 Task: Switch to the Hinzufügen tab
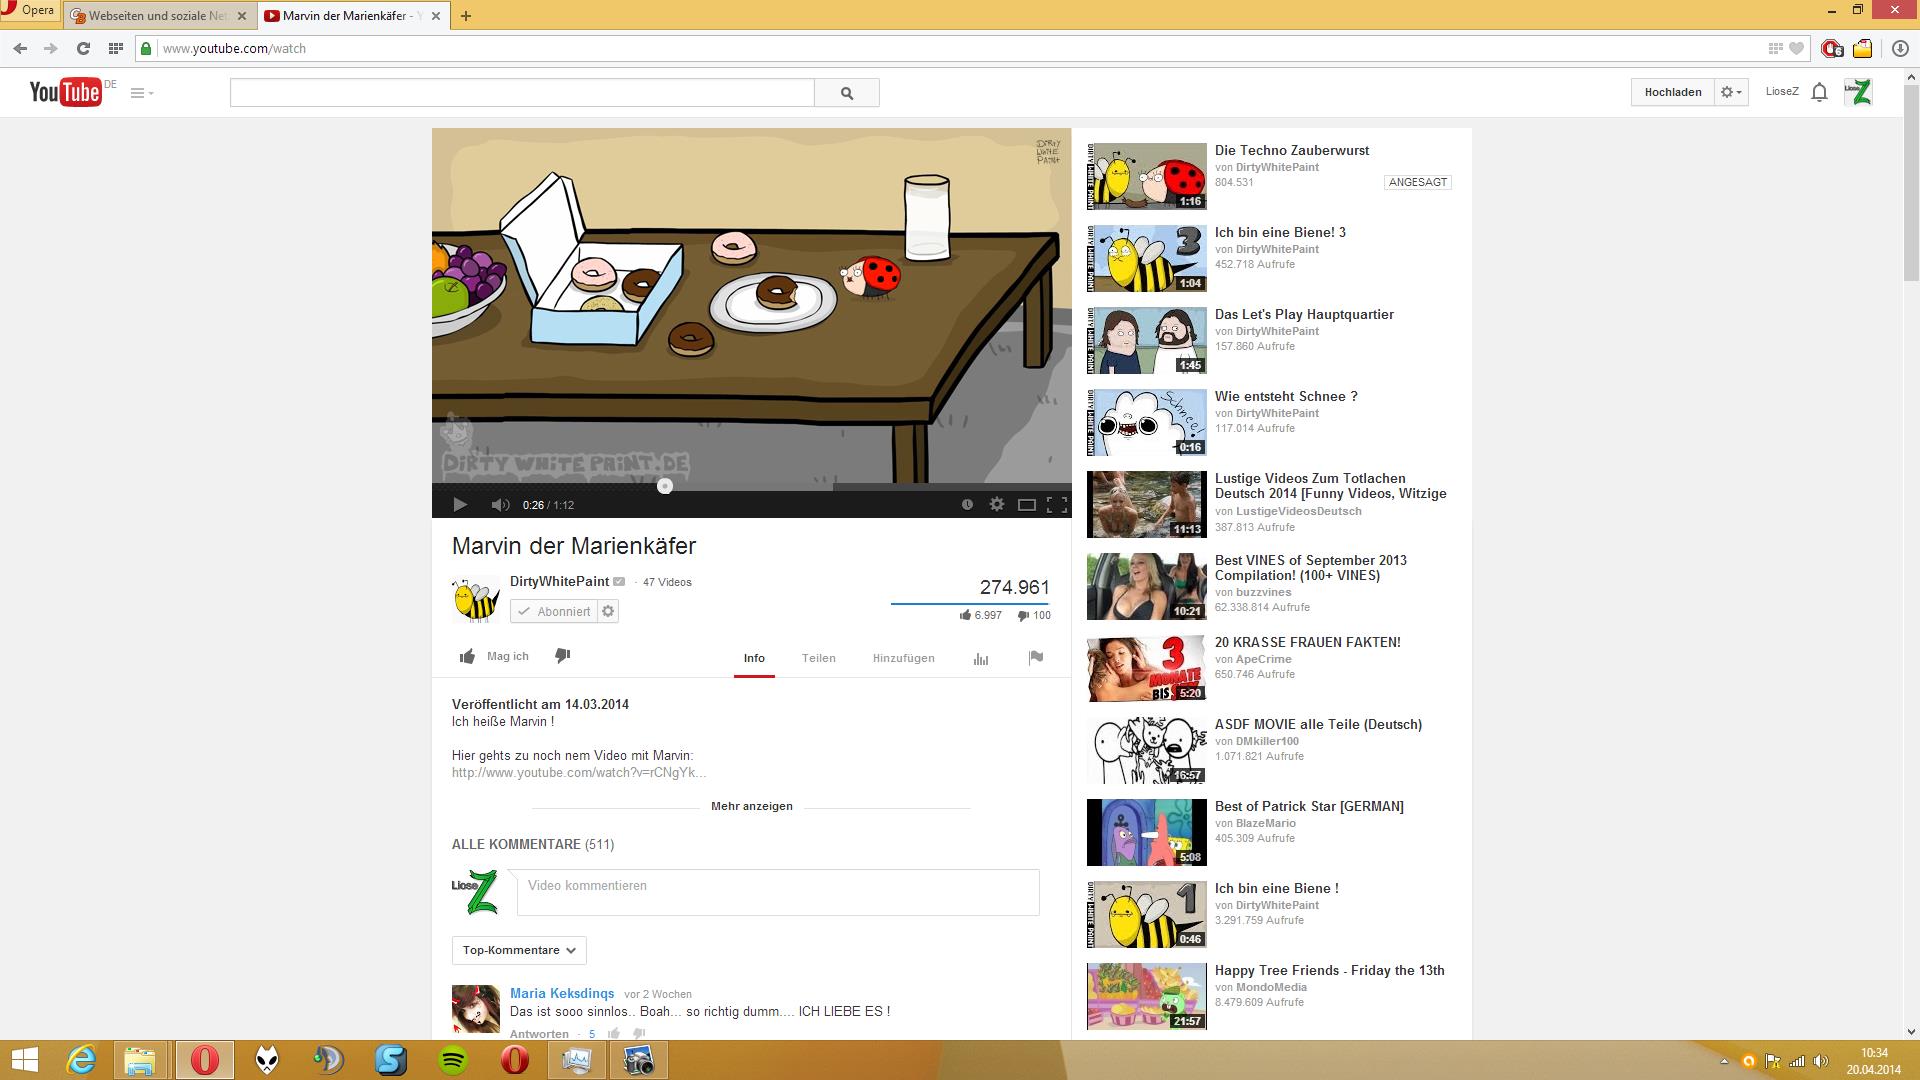[x=903, y=658]
